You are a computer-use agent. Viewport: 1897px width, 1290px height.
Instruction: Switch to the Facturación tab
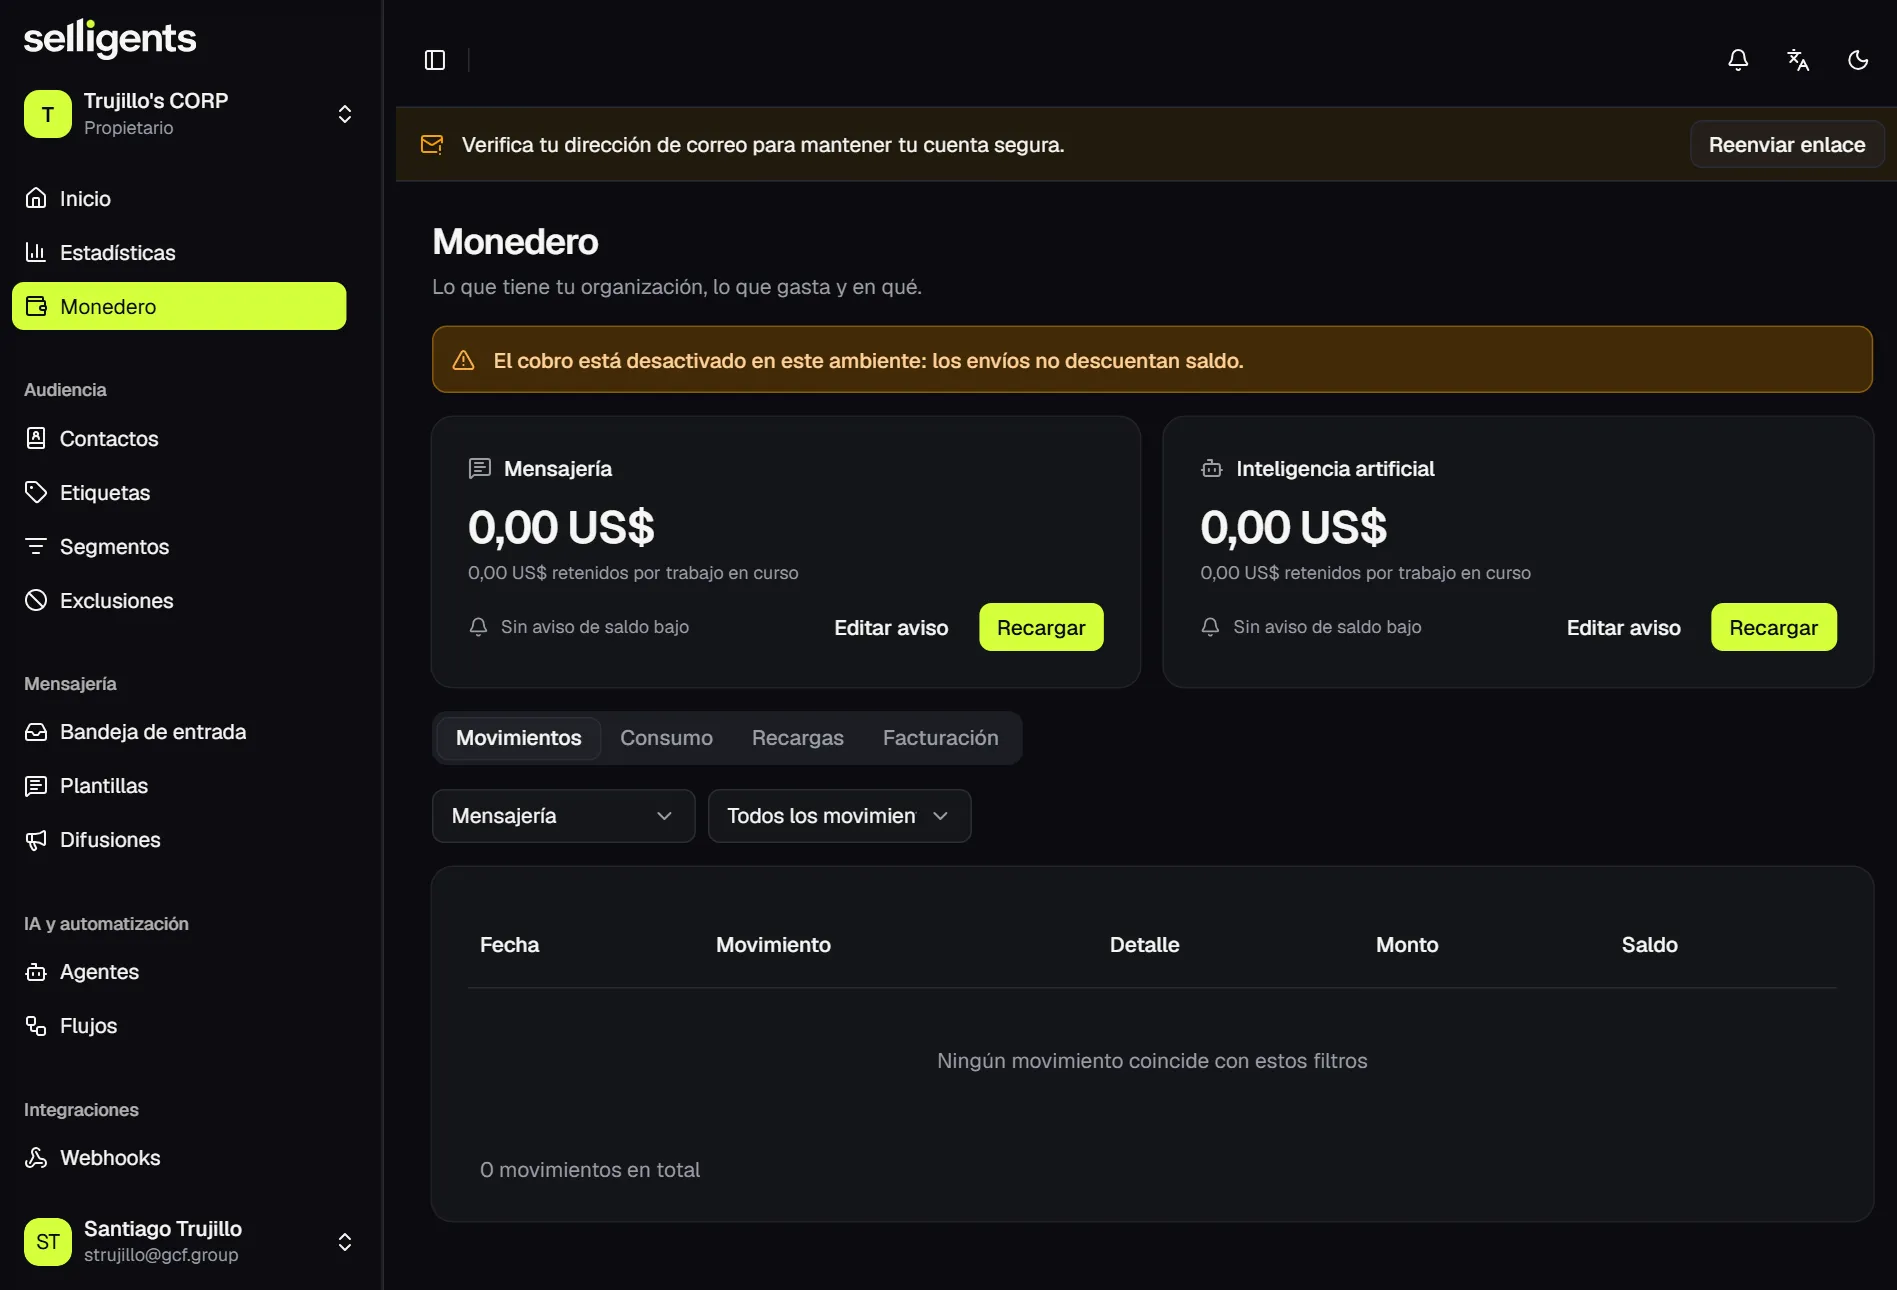pyautogui.click(x=940, y=738)
